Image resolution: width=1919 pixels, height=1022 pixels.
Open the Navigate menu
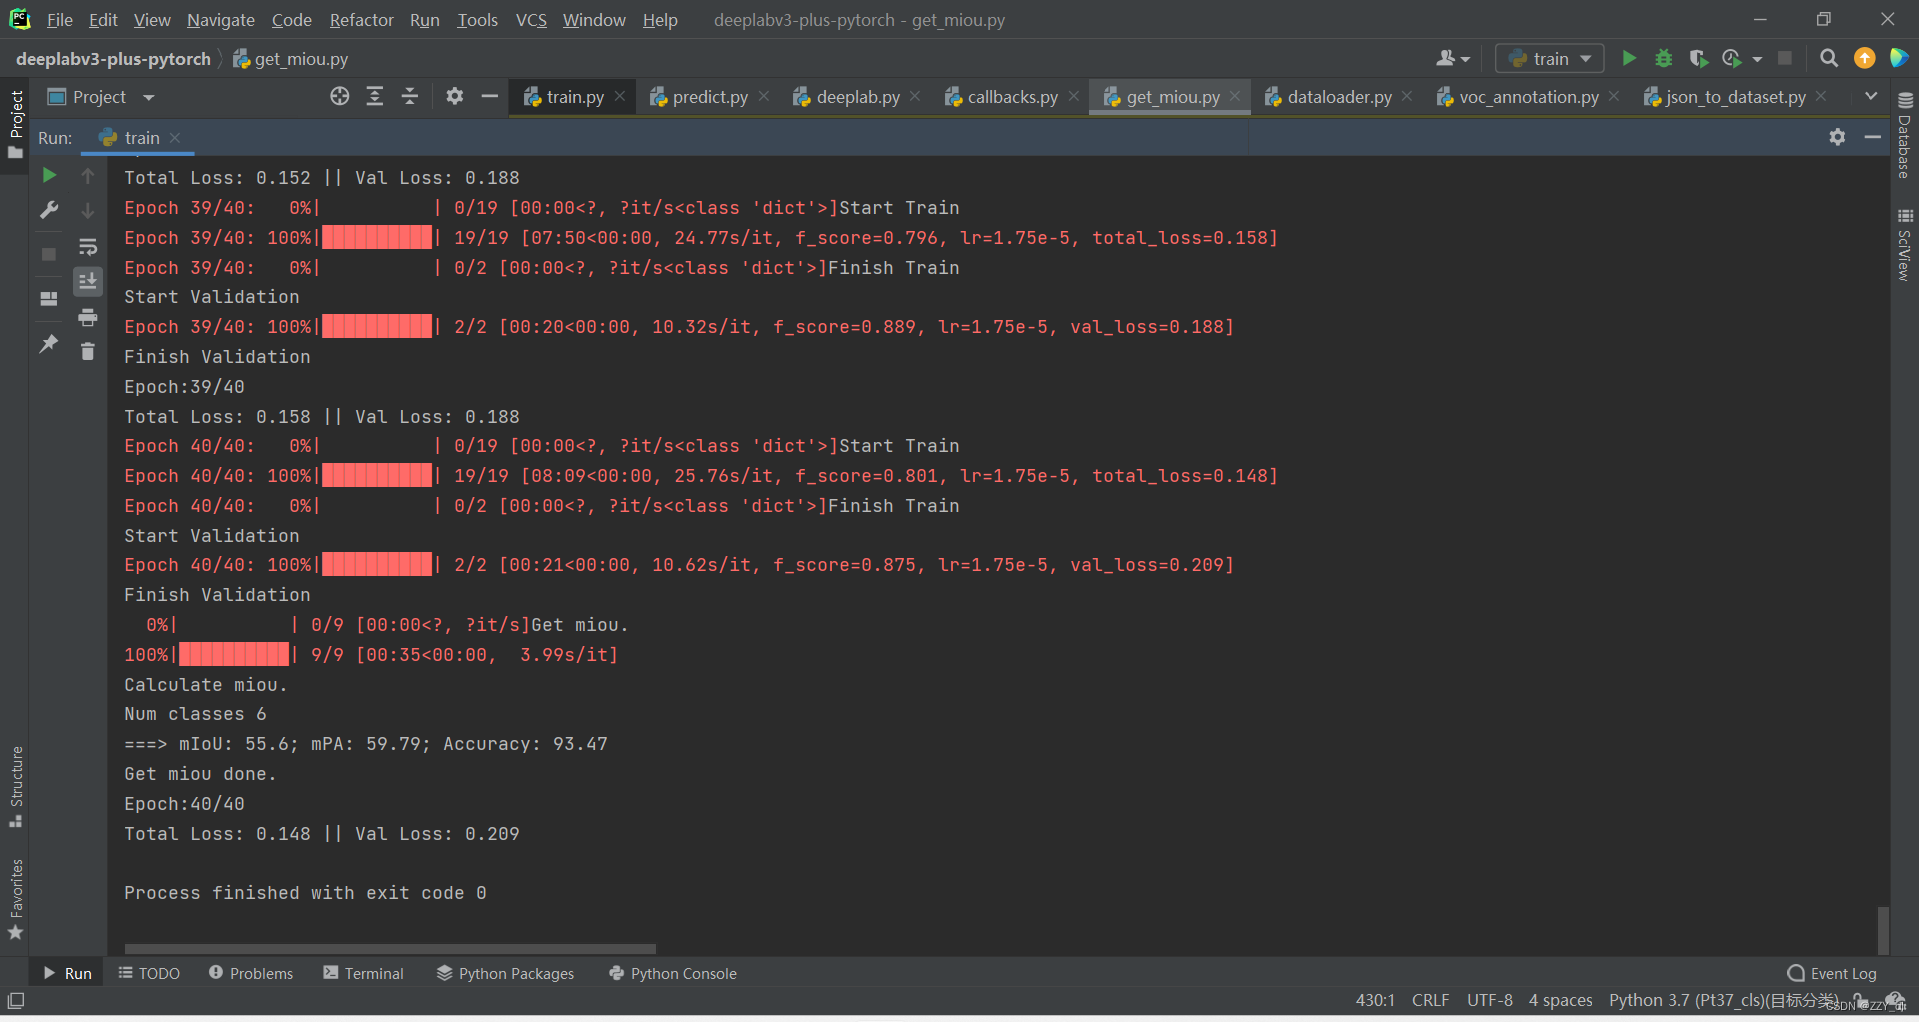[220, 19]
